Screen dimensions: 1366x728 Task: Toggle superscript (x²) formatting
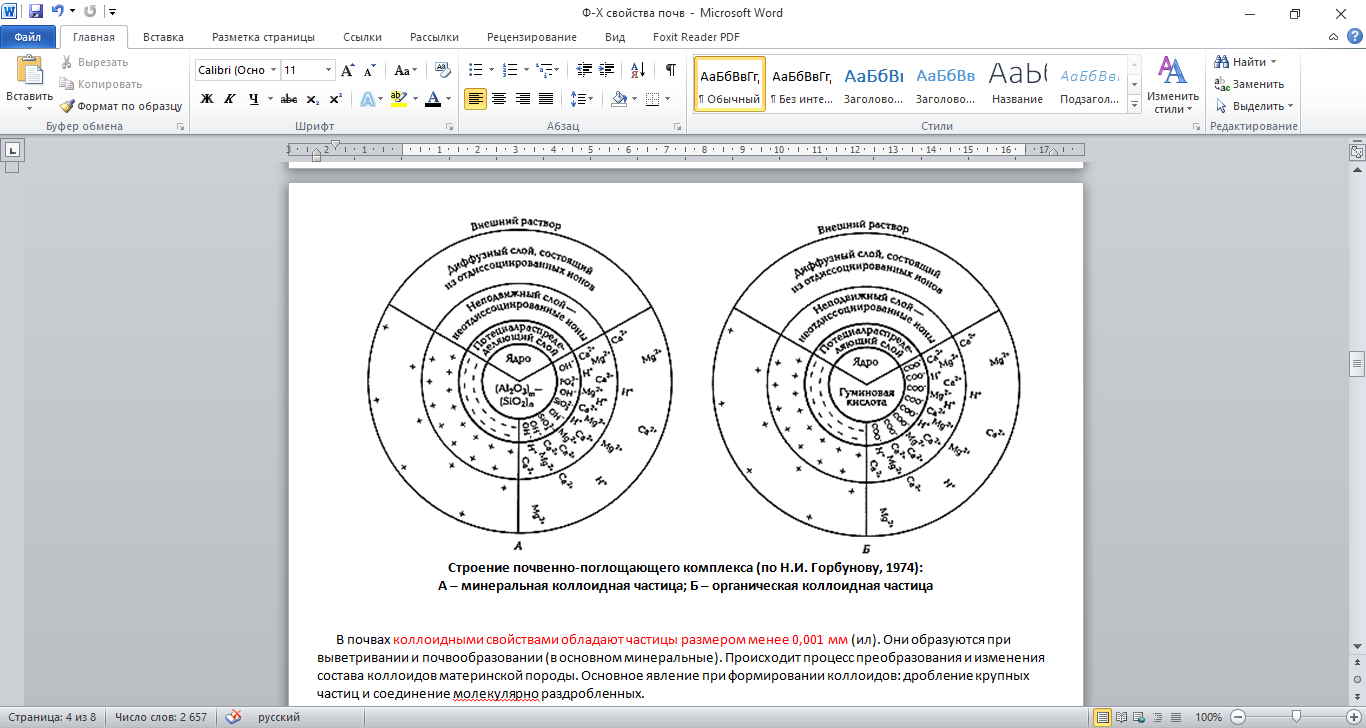[335, 99]
